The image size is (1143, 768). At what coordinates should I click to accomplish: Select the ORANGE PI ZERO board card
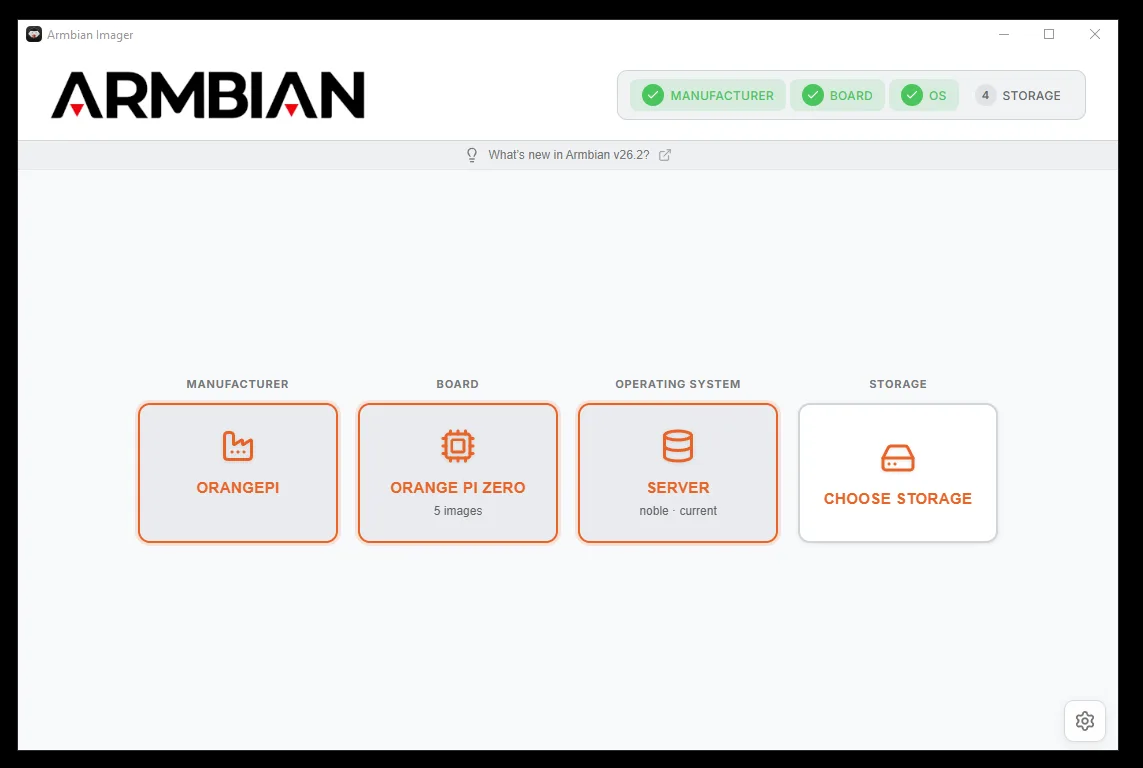point(458,473)
